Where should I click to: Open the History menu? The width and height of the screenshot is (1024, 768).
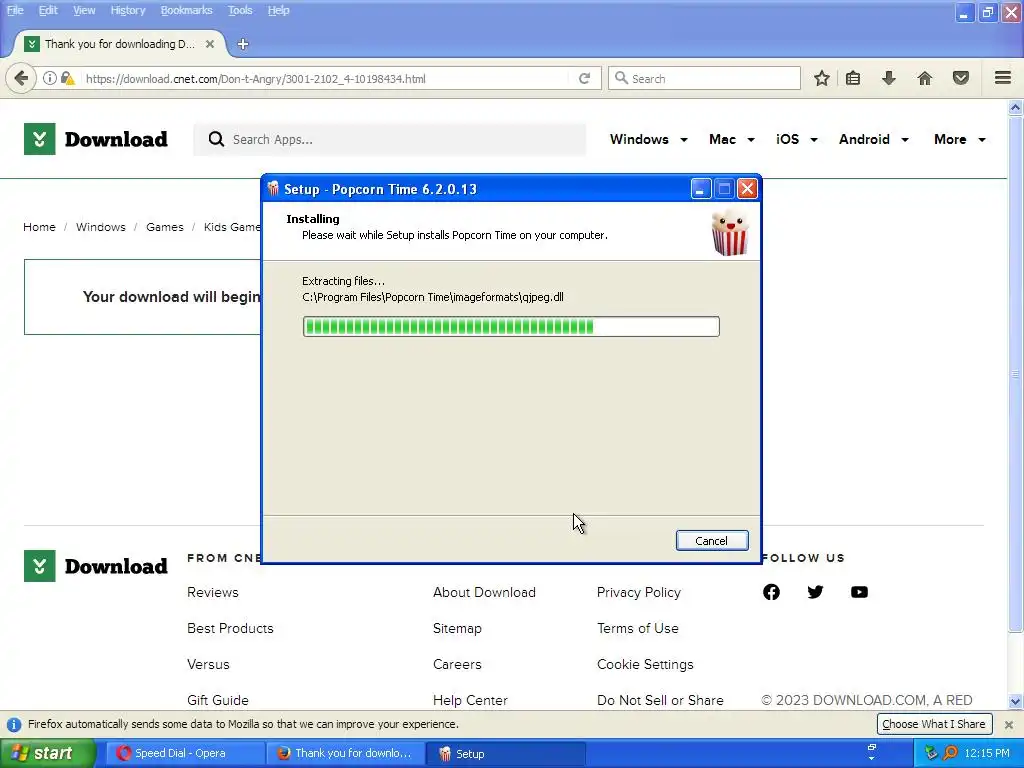[x=127, y=10]
